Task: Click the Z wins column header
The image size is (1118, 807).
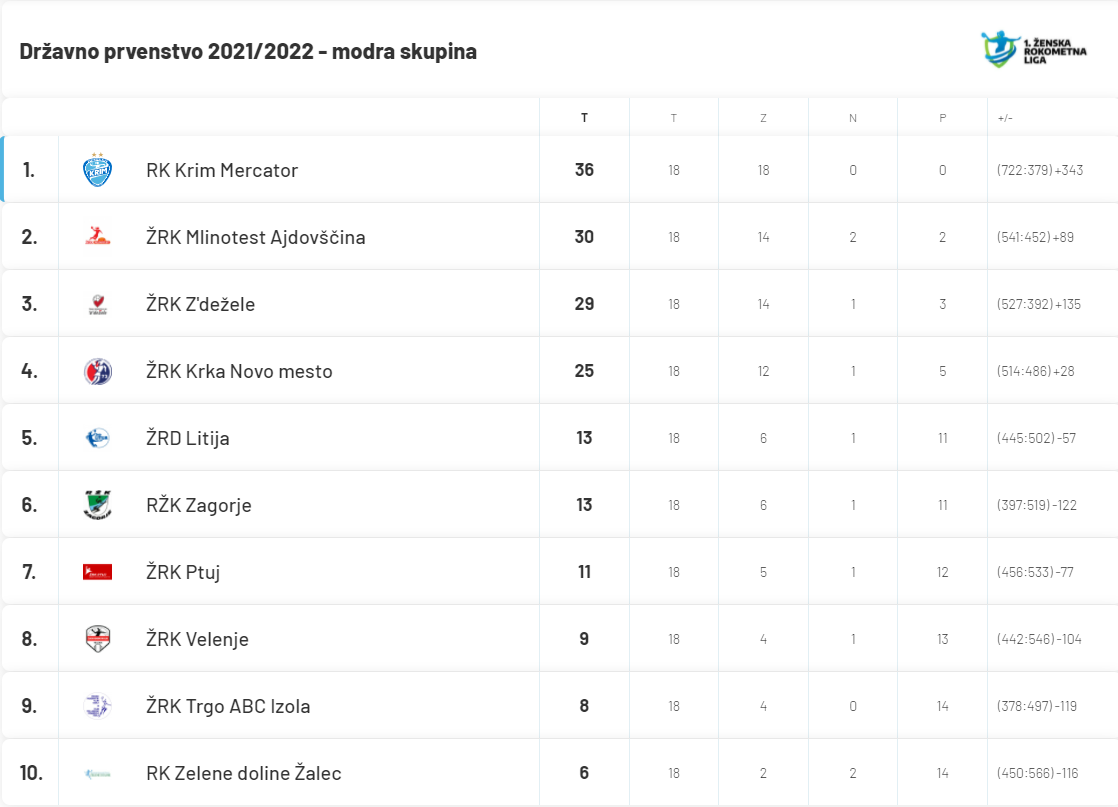Action: click(x=763, y=118)
